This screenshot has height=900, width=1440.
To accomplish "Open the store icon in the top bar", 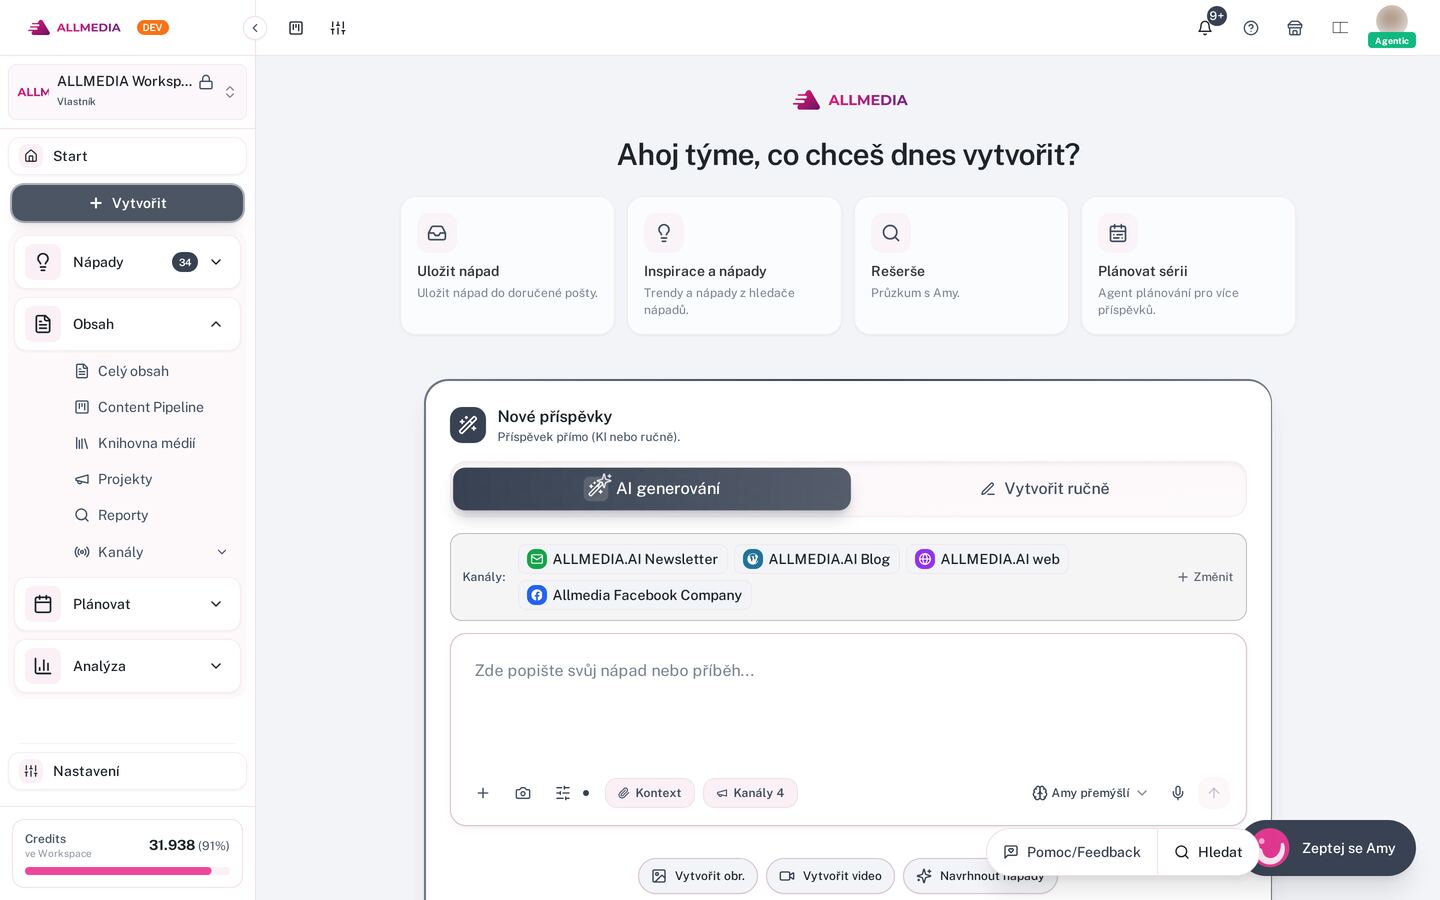I will (x=1295, y=28).
